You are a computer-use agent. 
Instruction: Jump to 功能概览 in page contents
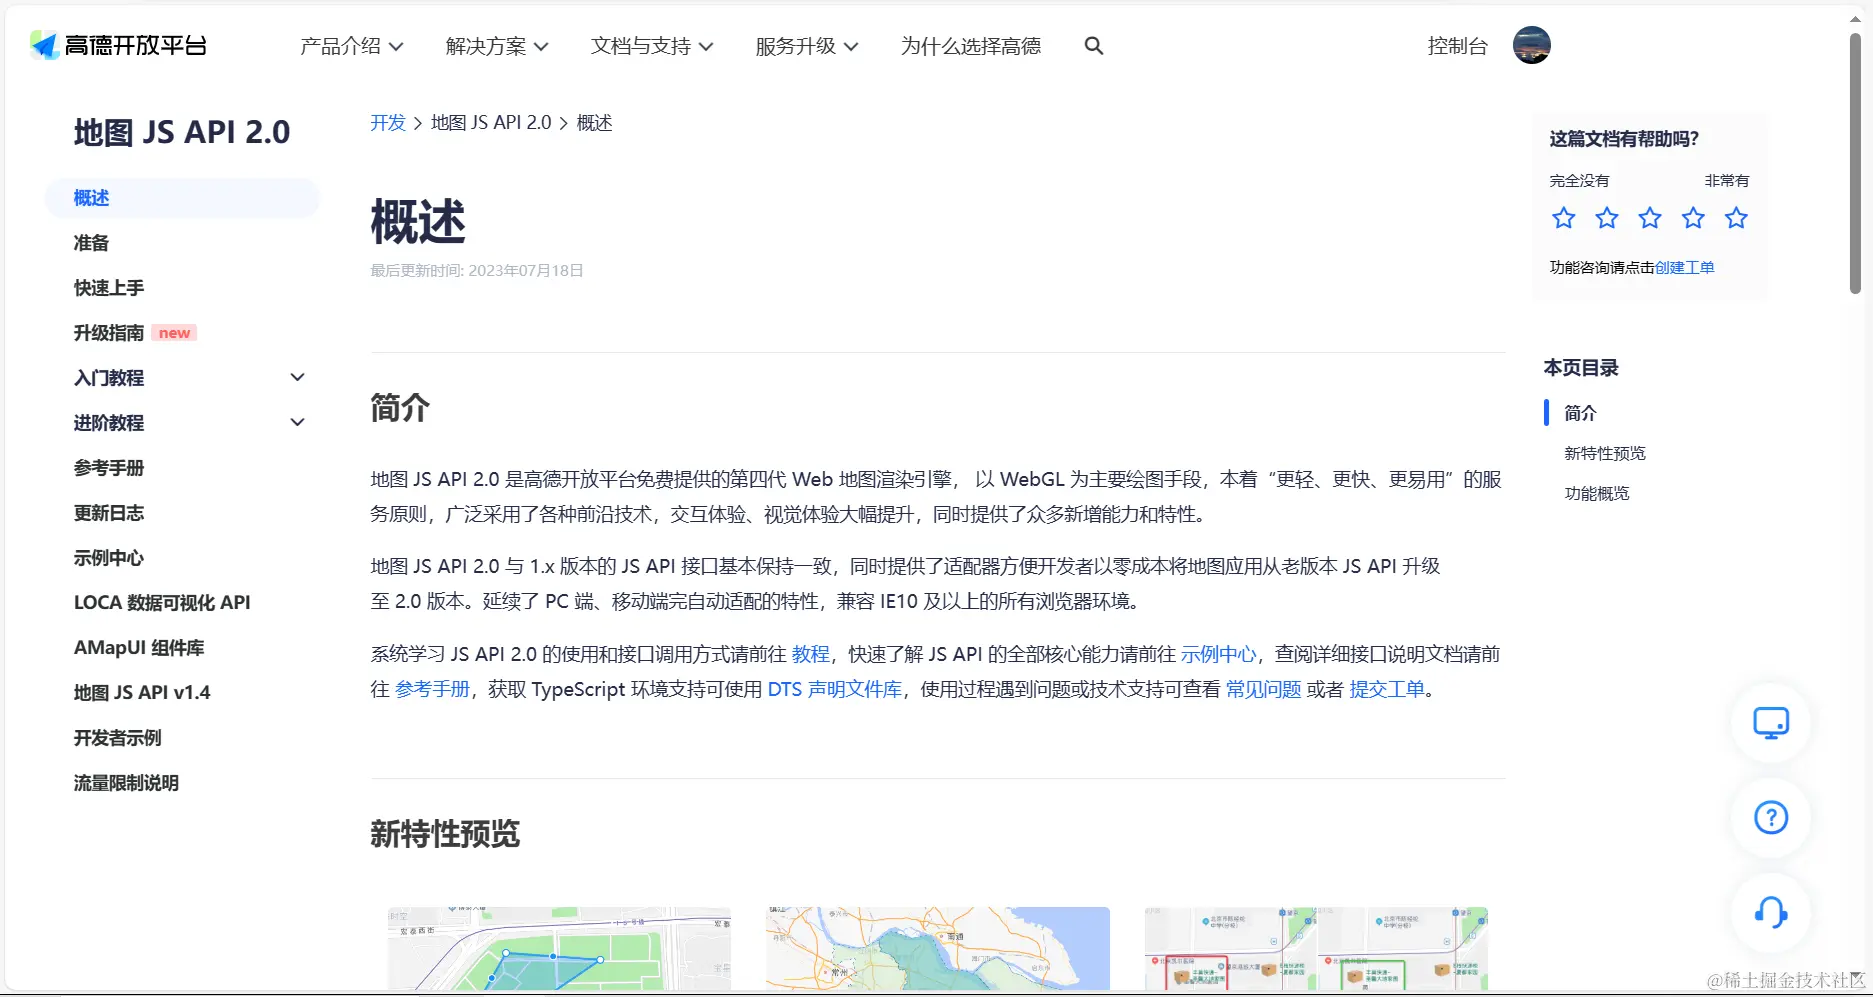[1597, 493]
